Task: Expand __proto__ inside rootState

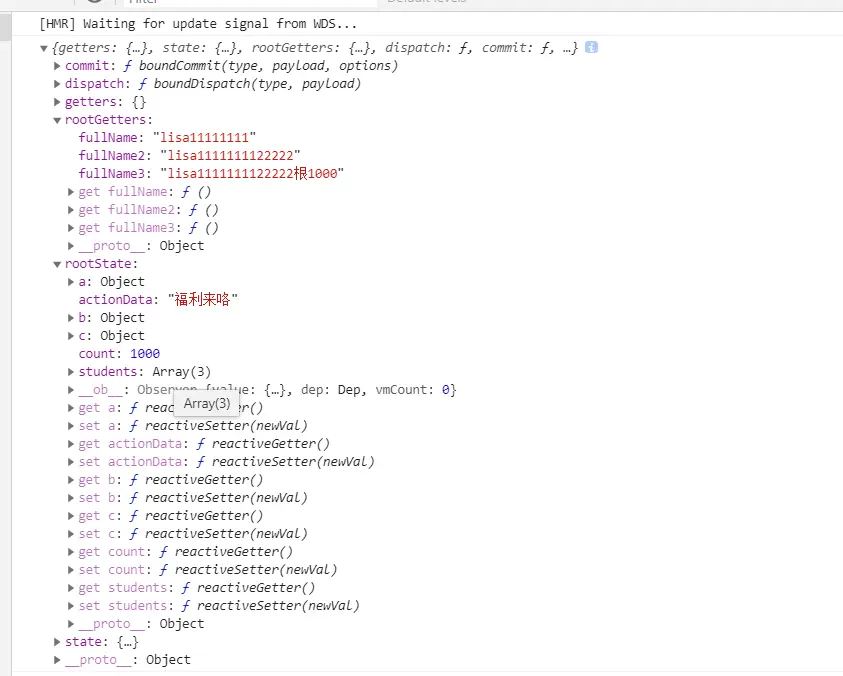Action: pos(70,624)
